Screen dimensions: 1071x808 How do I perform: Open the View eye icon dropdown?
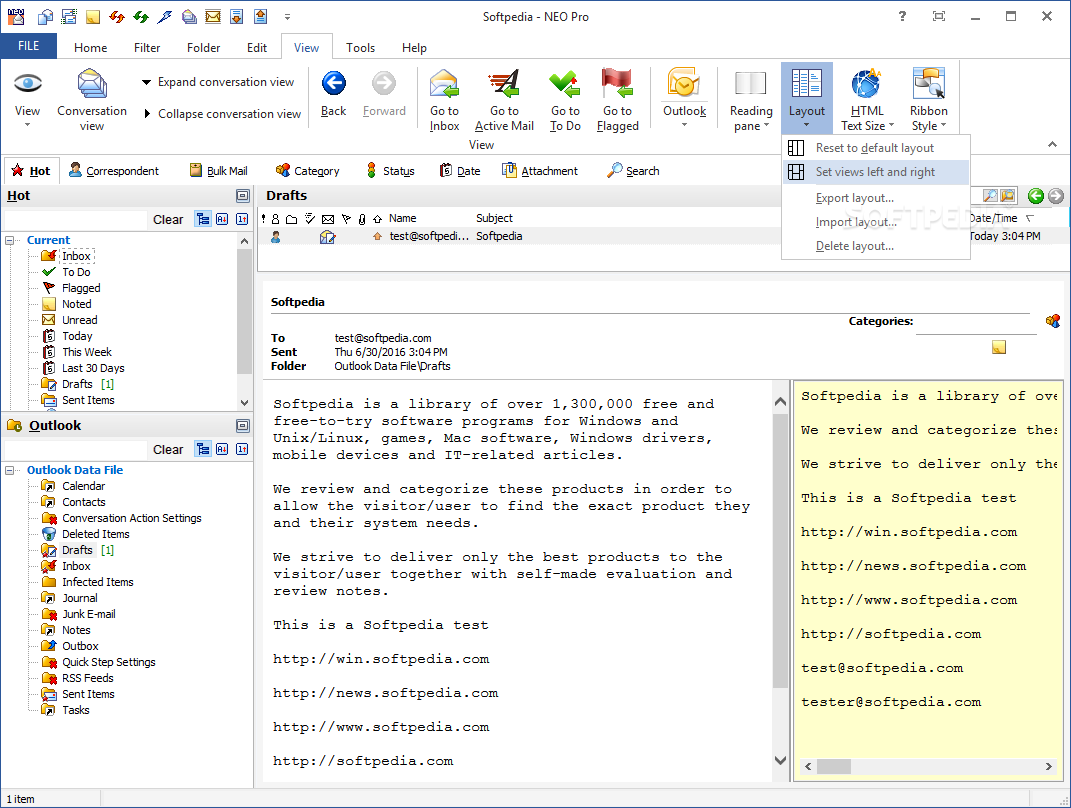click(27, 99)
